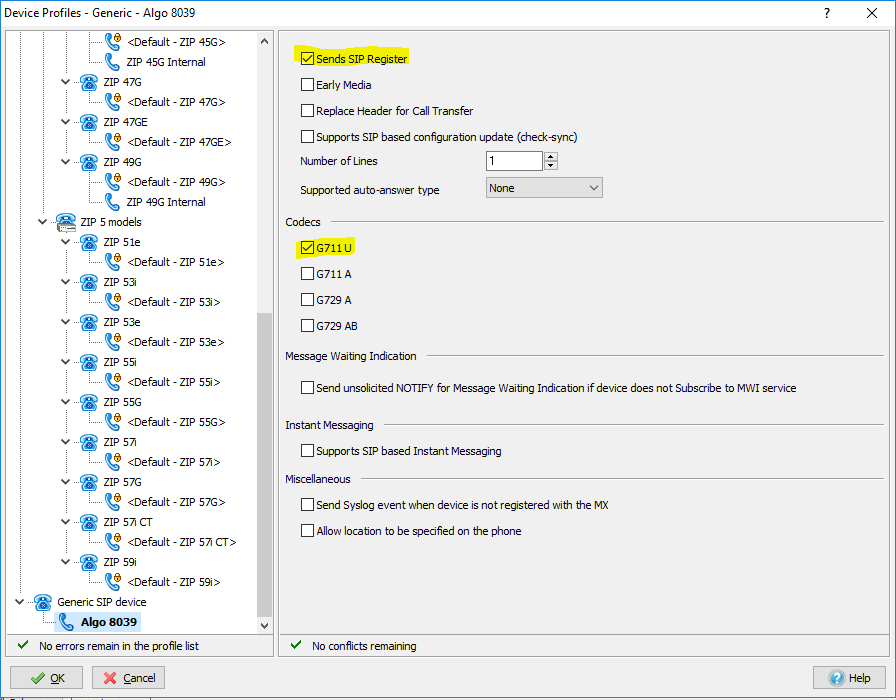This screenshot has width=896, height=700.
Task: Click the locked handset icon for Default ZIP 55G
Action: coord(113,422)
